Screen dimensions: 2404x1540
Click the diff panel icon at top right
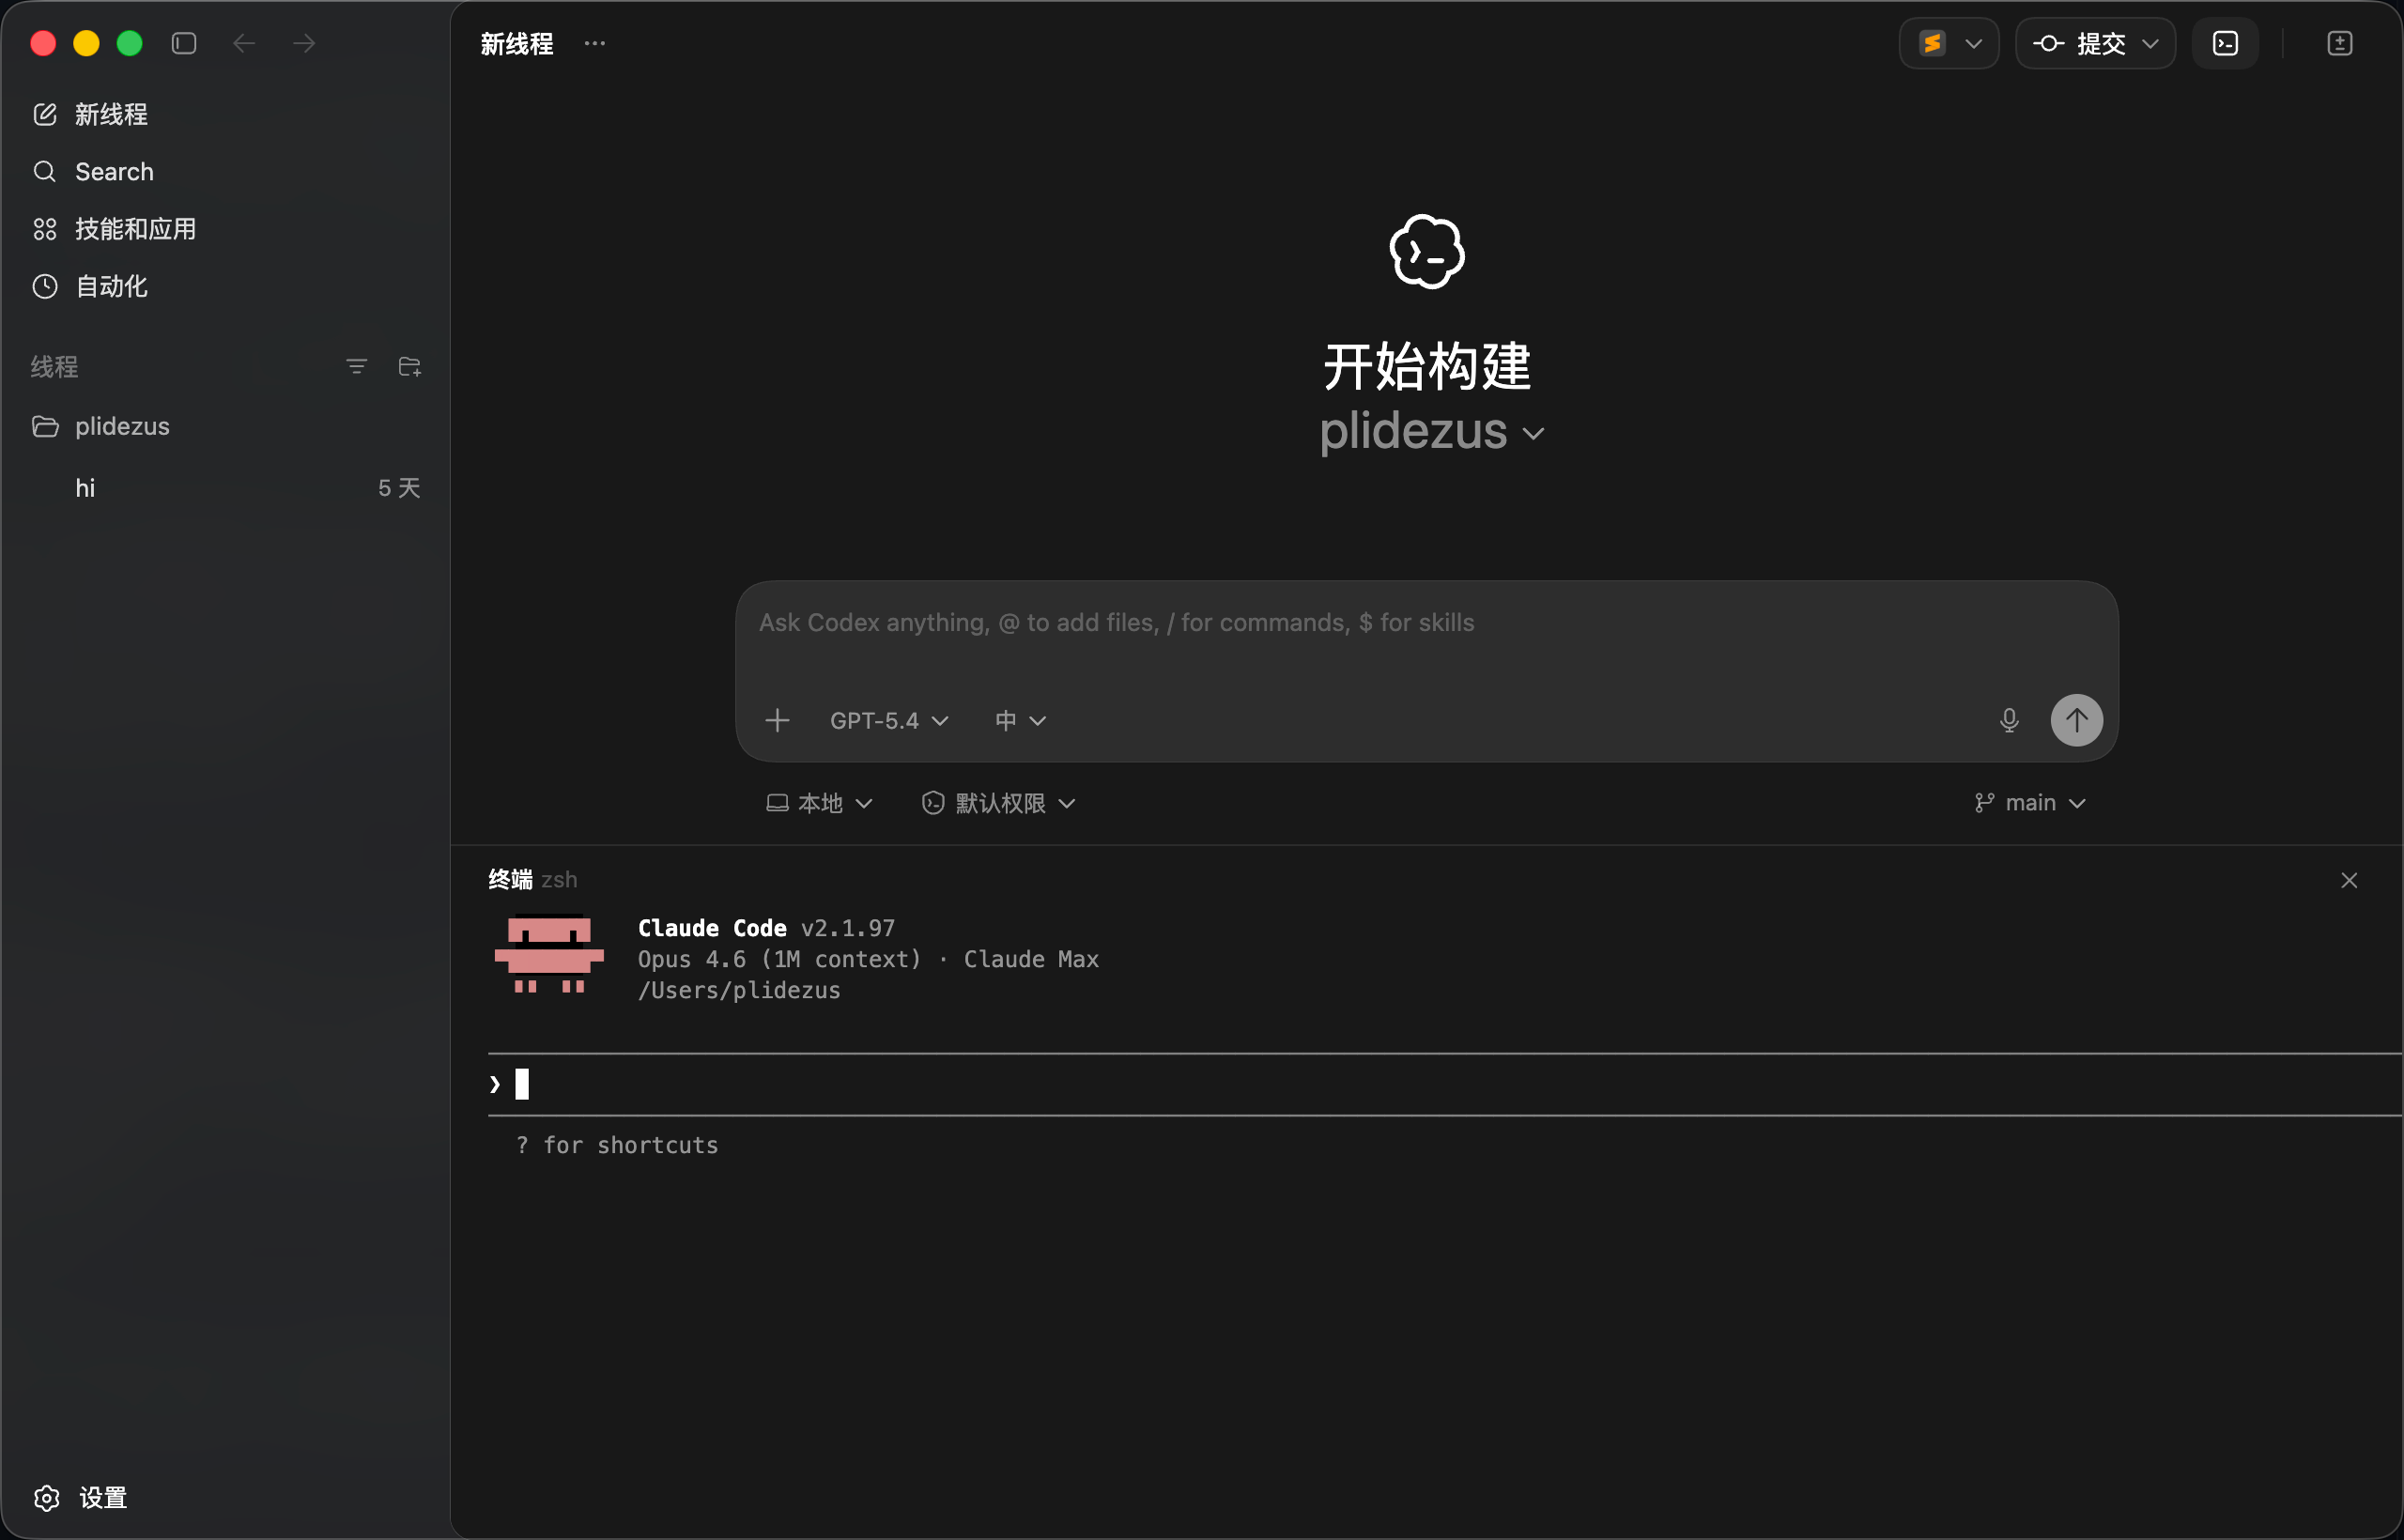point(2339,43)
